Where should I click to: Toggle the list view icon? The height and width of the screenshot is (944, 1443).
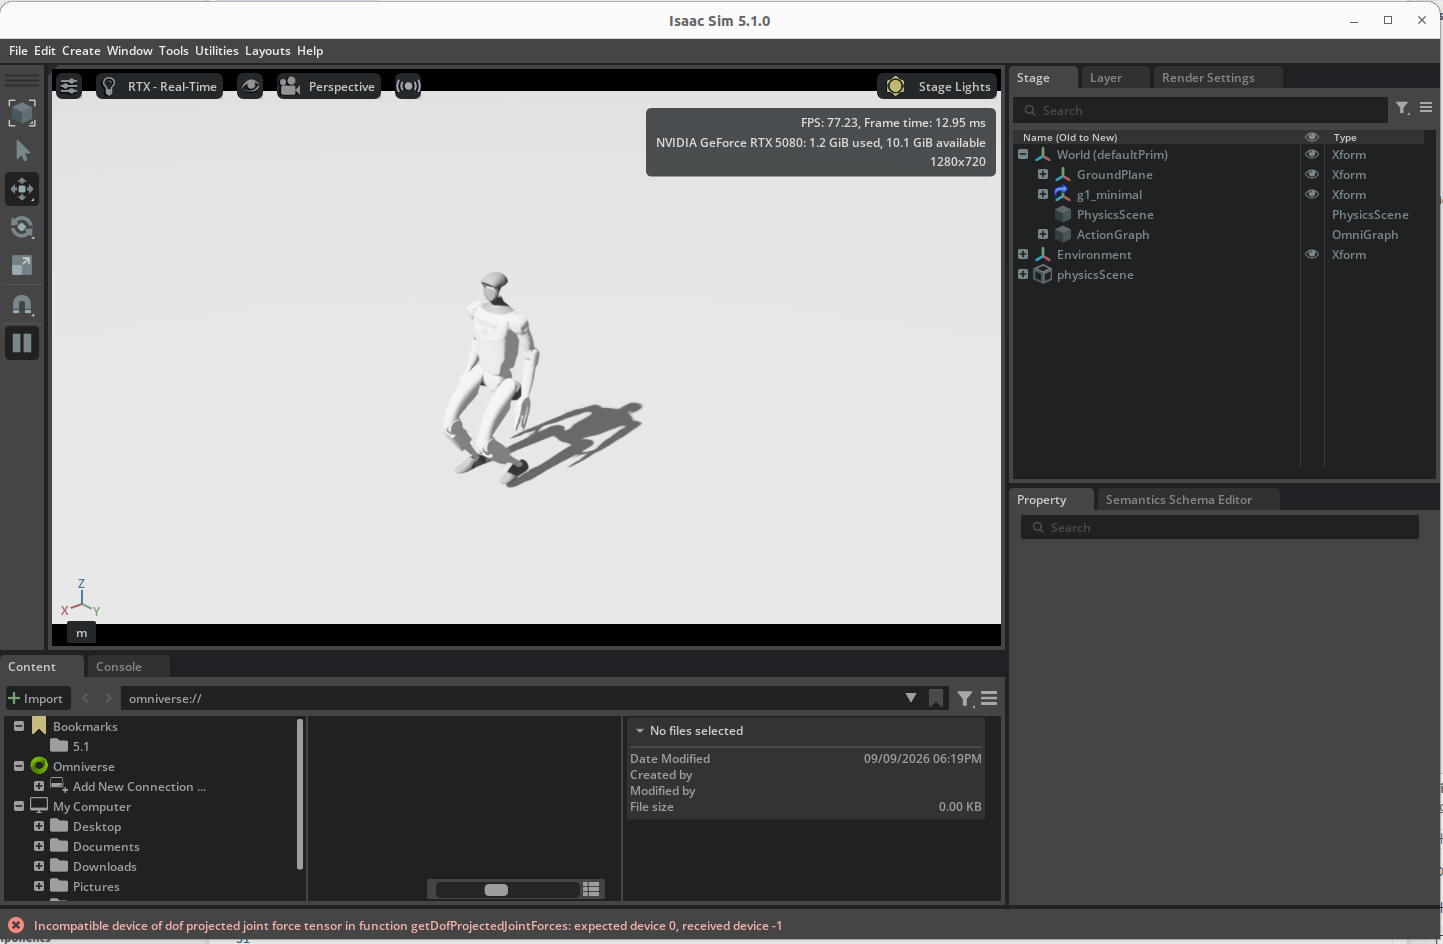(591, 889)
